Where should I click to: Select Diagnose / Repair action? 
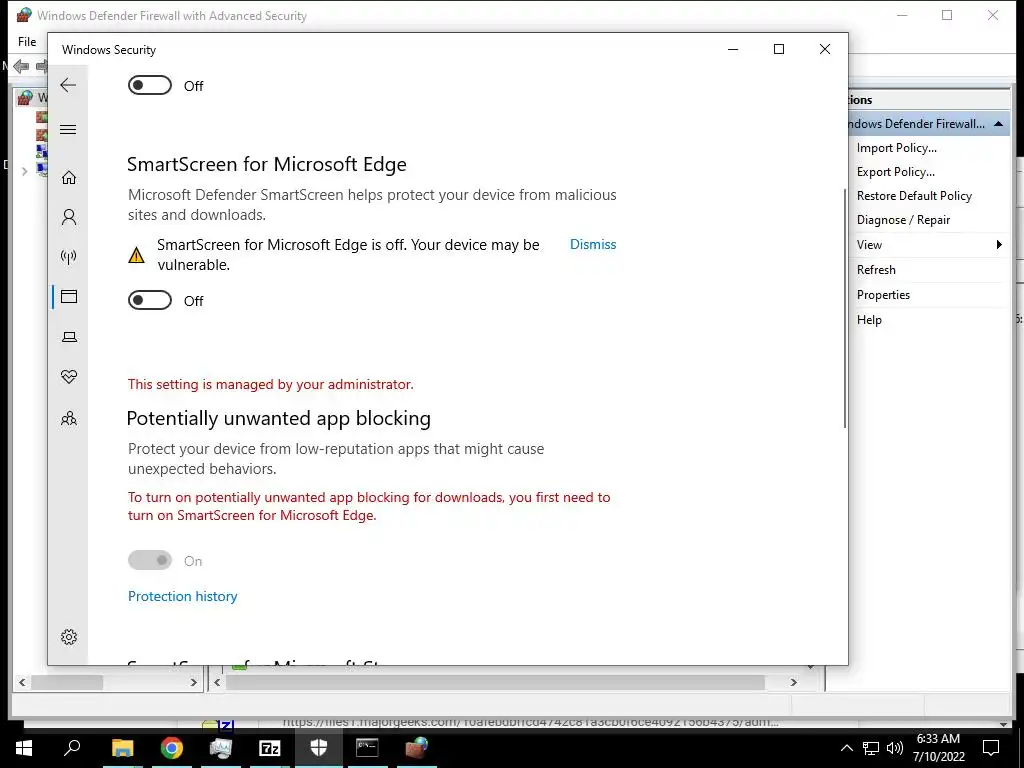pyautogui.click(x=903, y=220)
